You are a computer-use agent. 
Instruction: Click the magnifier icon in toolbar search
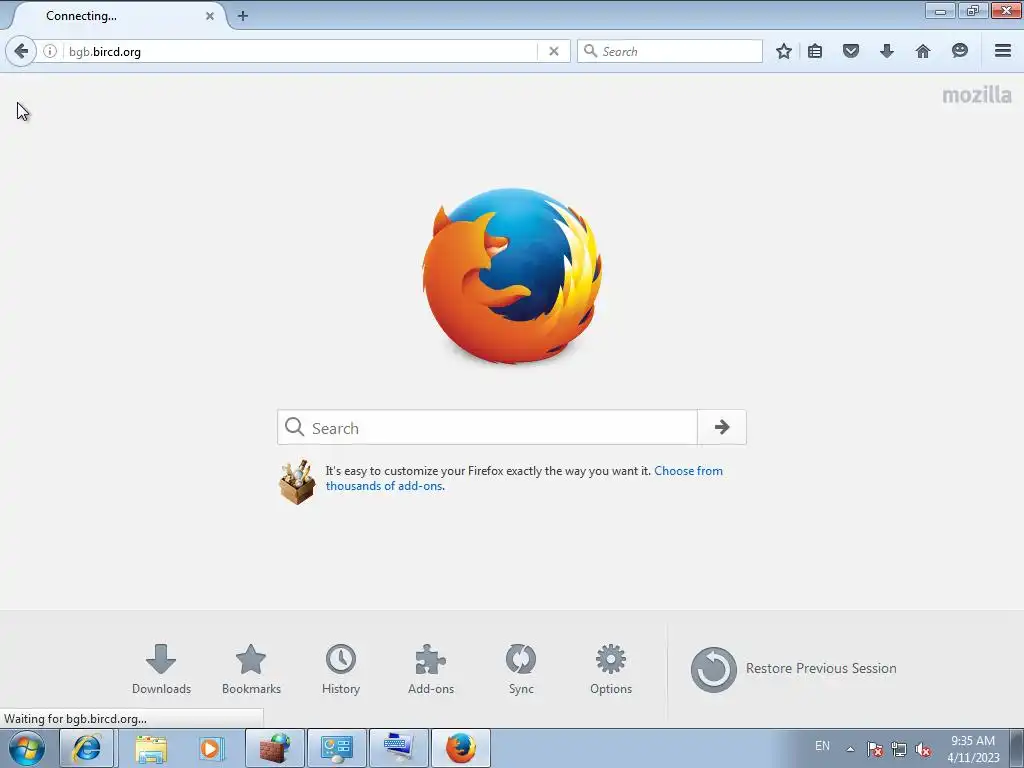(590, 51)
